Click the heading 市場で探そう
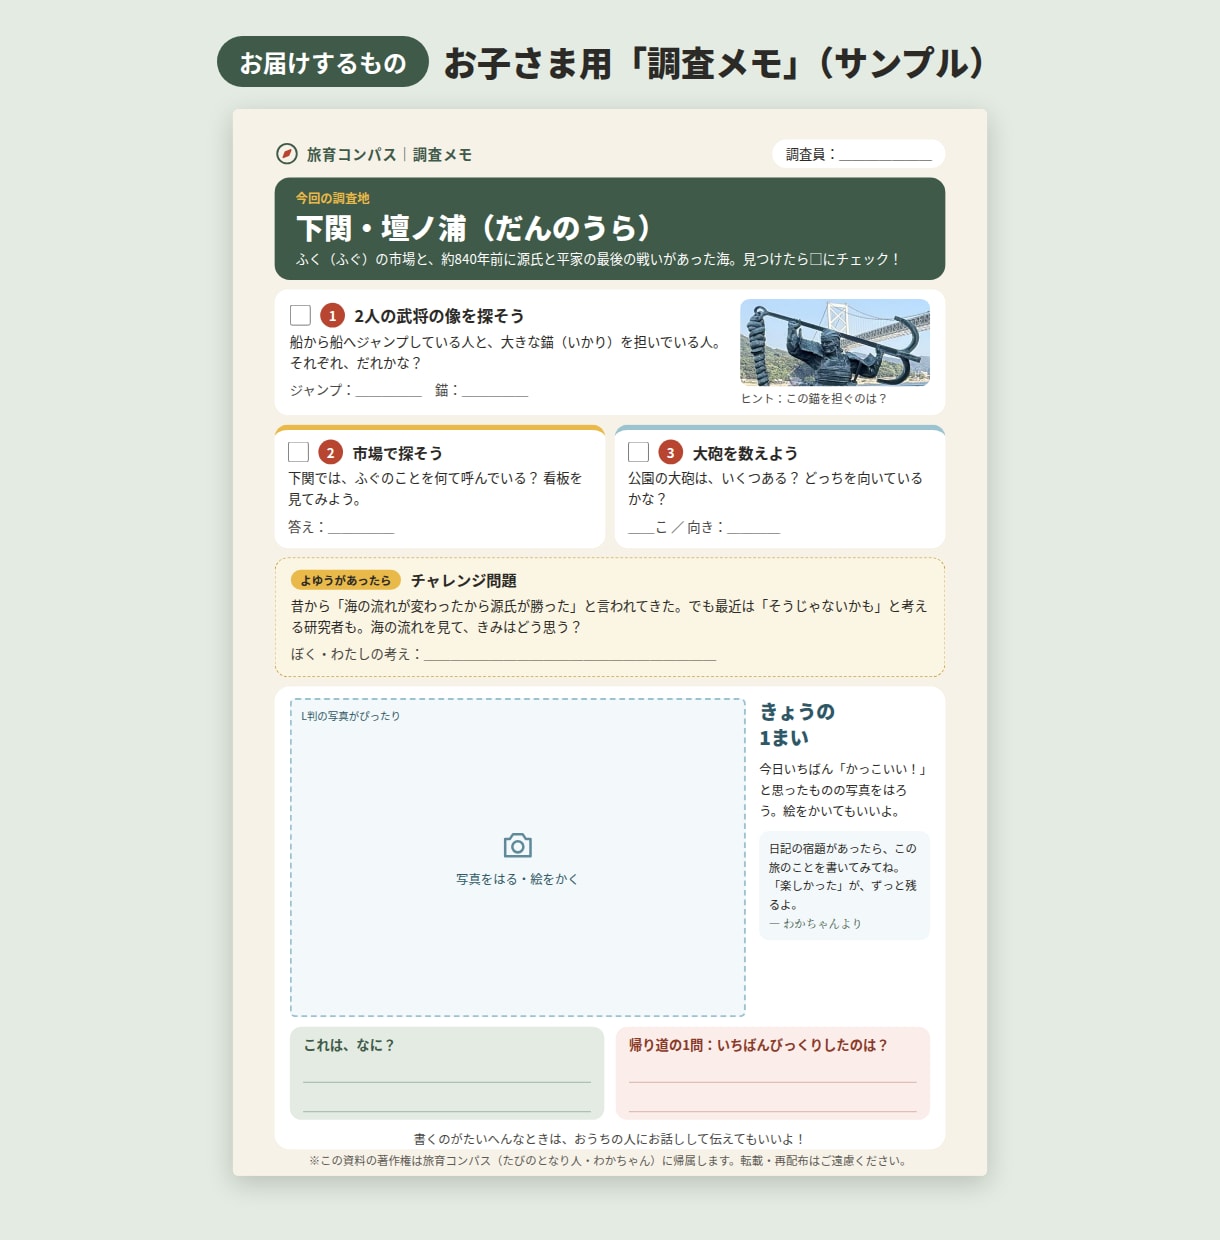The height and width of the screenshot is (1240, 1220). [x=397, y=453]
